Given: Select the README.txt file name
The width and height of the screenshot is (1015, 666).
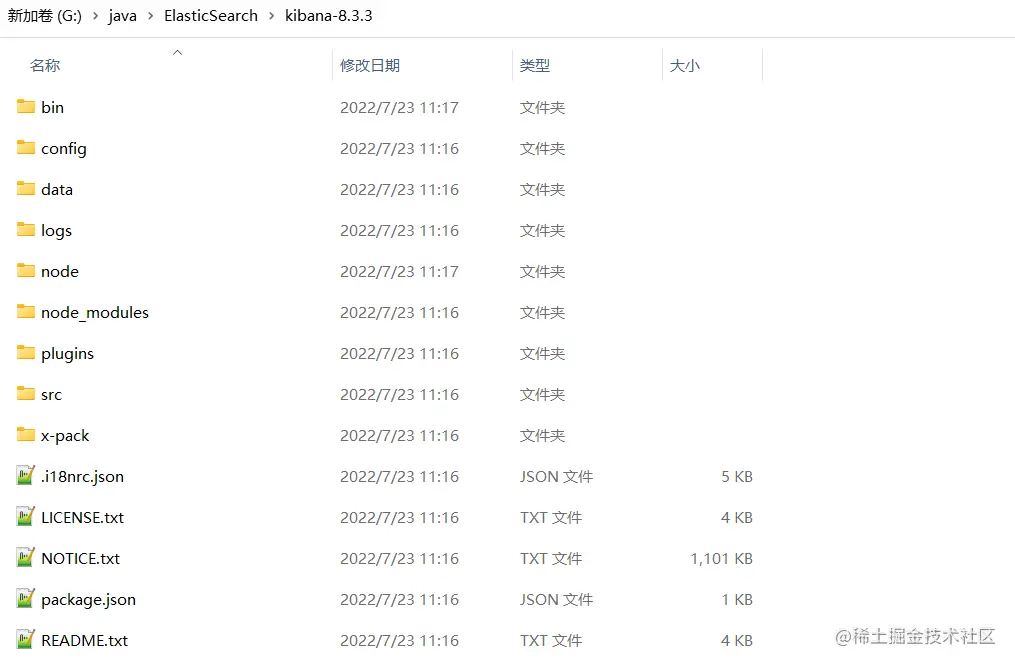Looking at the screenshot, I should pyautogui.click(x=84, y=641).
